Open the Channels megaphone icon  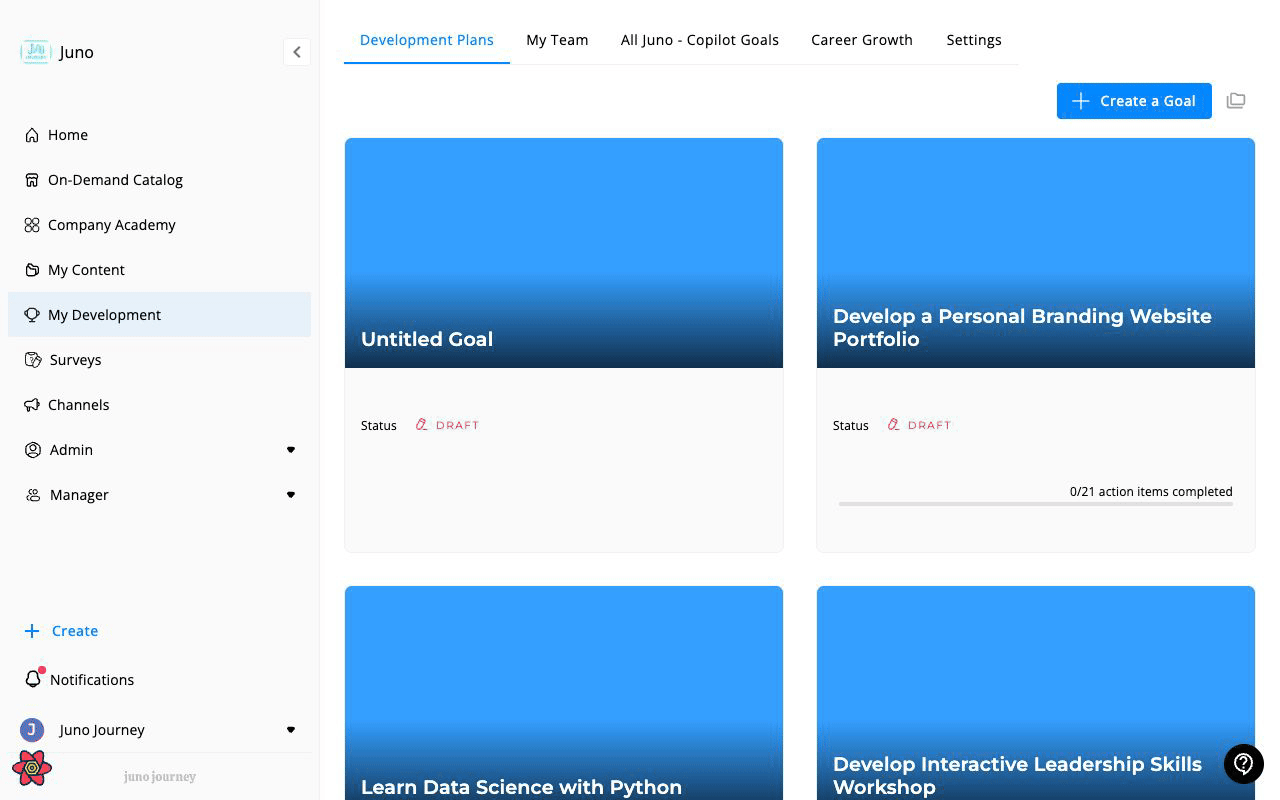pyautogui.click(x=33, y=405)
